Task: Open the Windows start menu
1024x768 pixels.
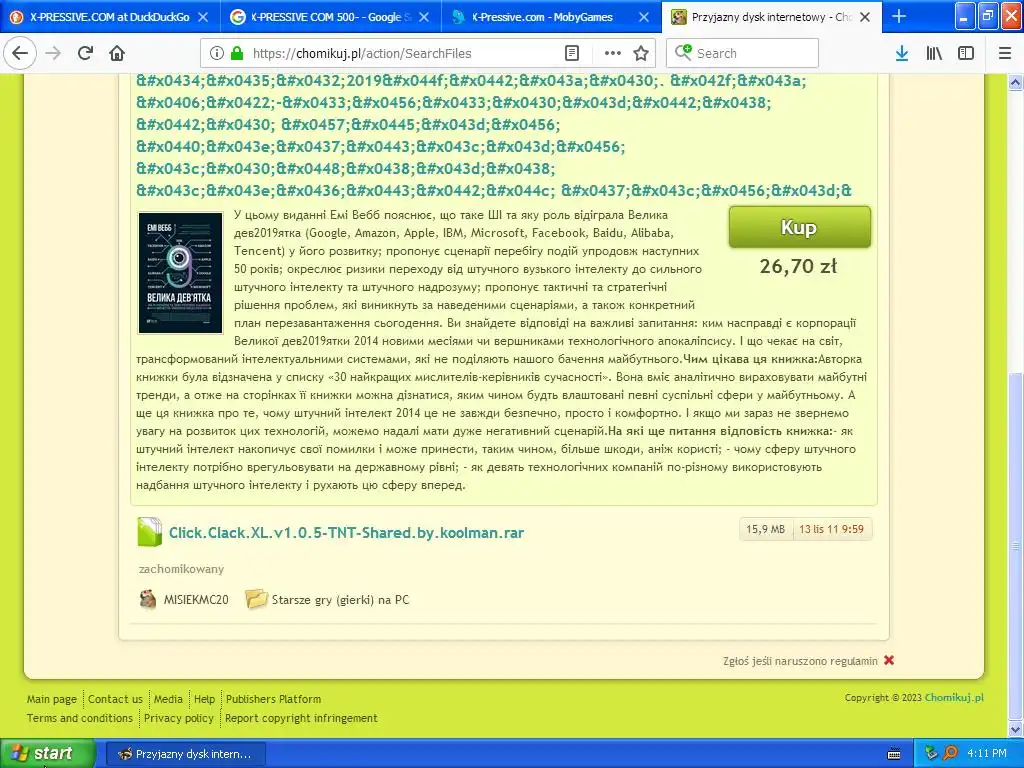Action: [48, 753]
